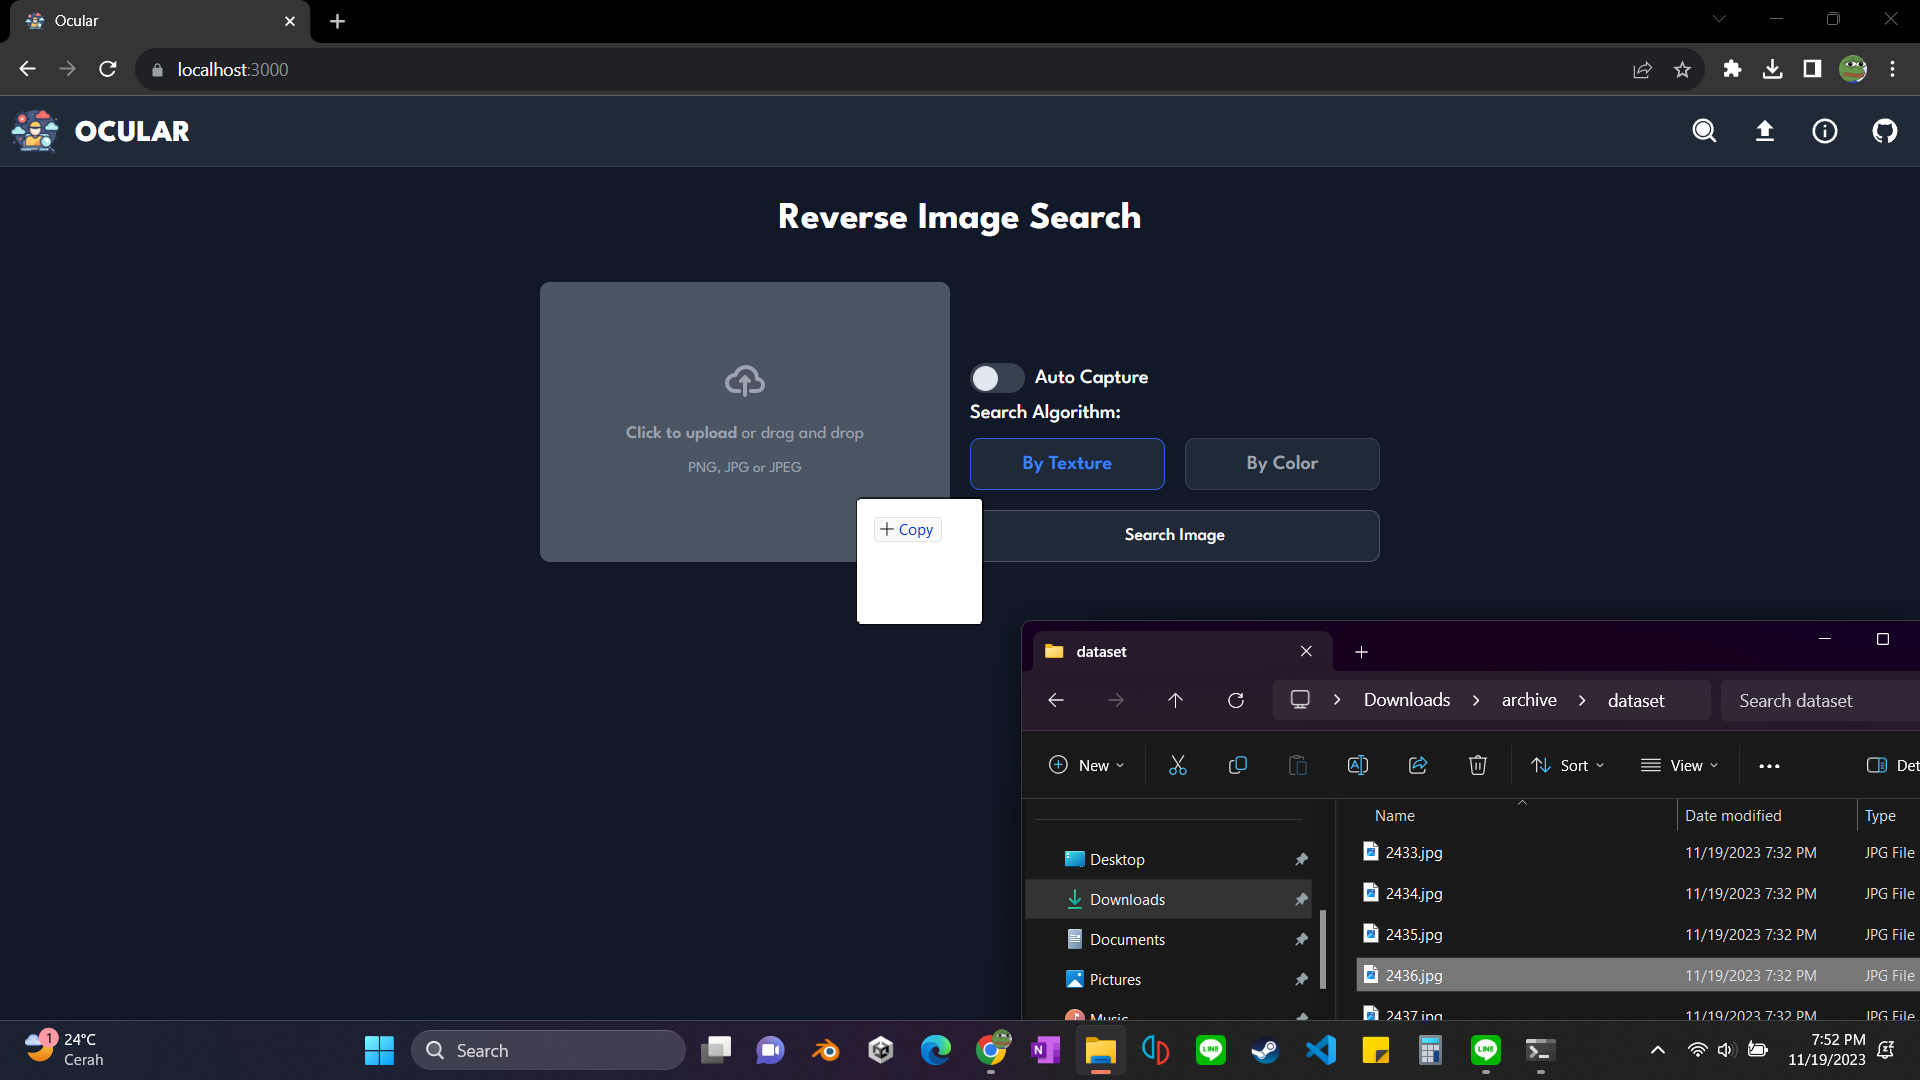Click the upload/share icon in navbar
The height and width of the screenshot is (1080, 1920).
coord(1764,131)
